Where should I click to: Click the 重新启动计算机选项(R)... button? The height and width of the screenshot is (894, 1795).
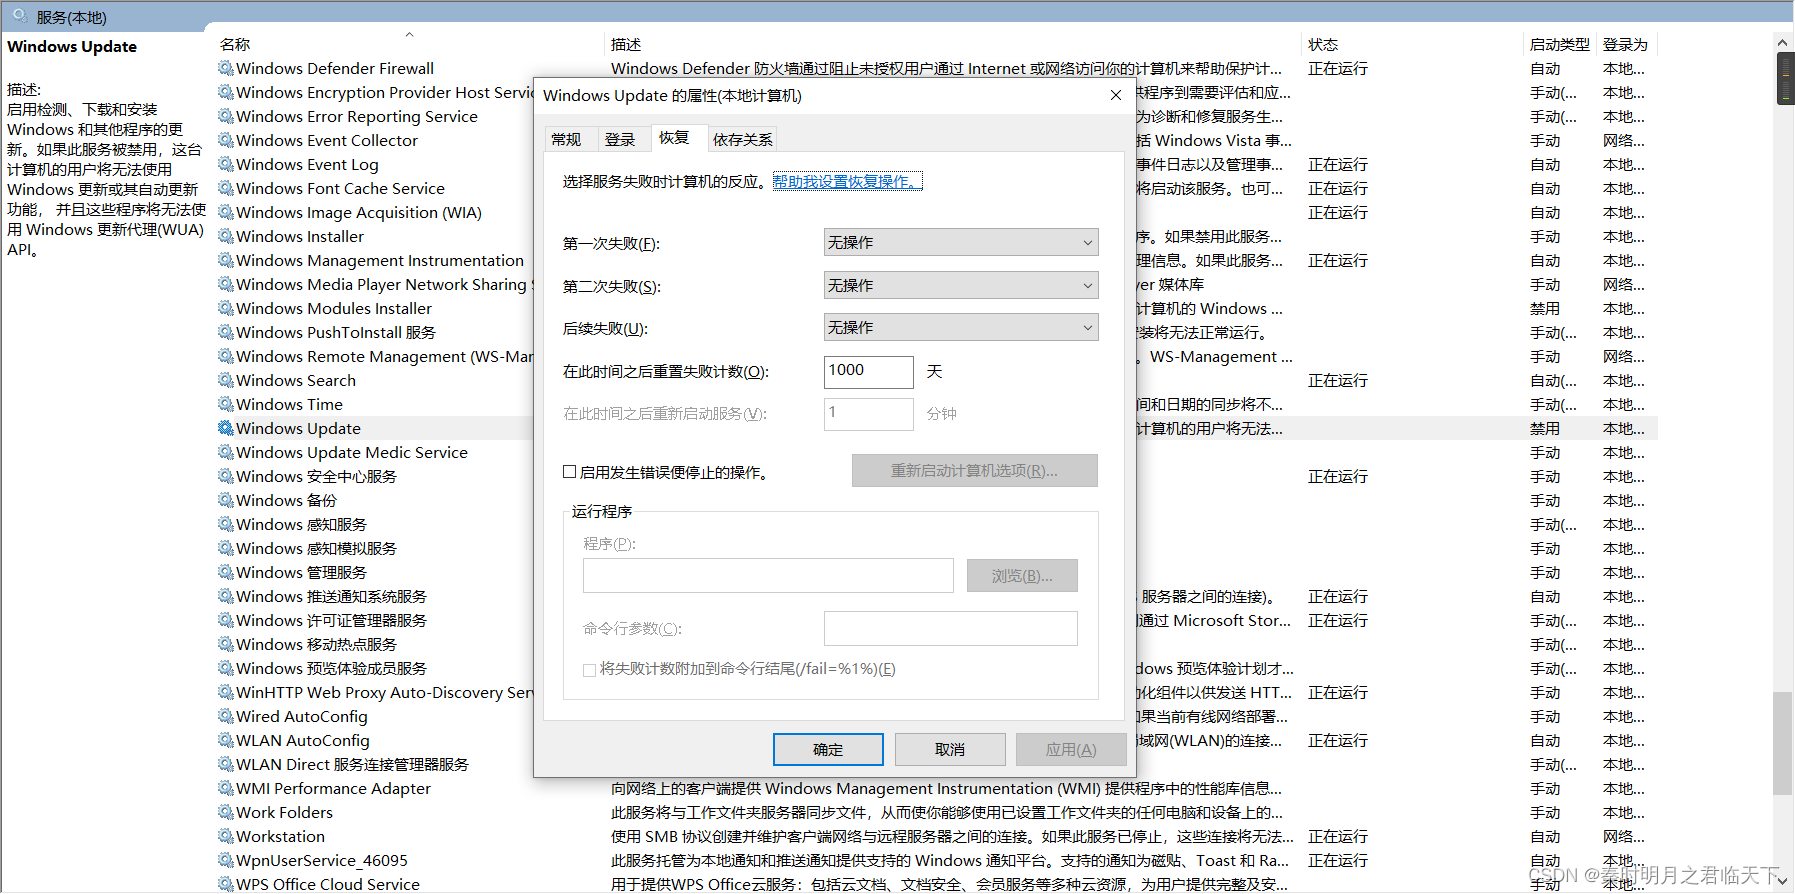pyautogui.click(x=975, y=471)
